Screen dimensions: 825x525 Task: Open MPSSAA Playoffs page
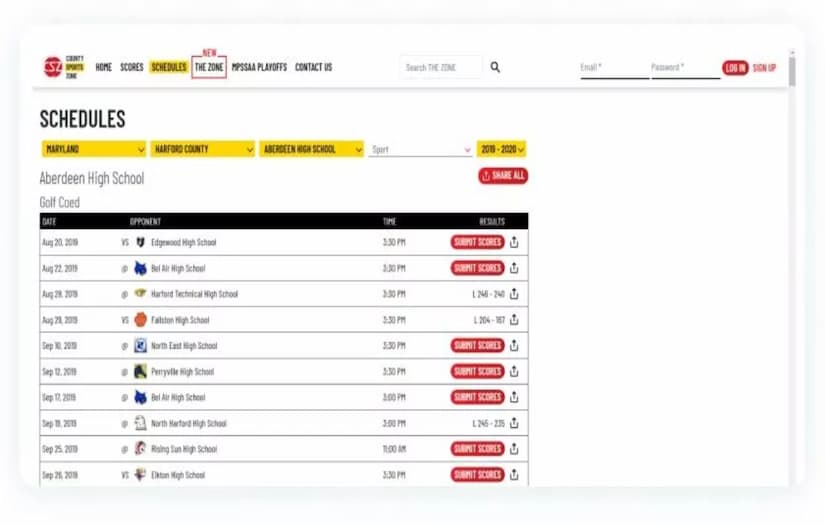click(x=259, y=67)
